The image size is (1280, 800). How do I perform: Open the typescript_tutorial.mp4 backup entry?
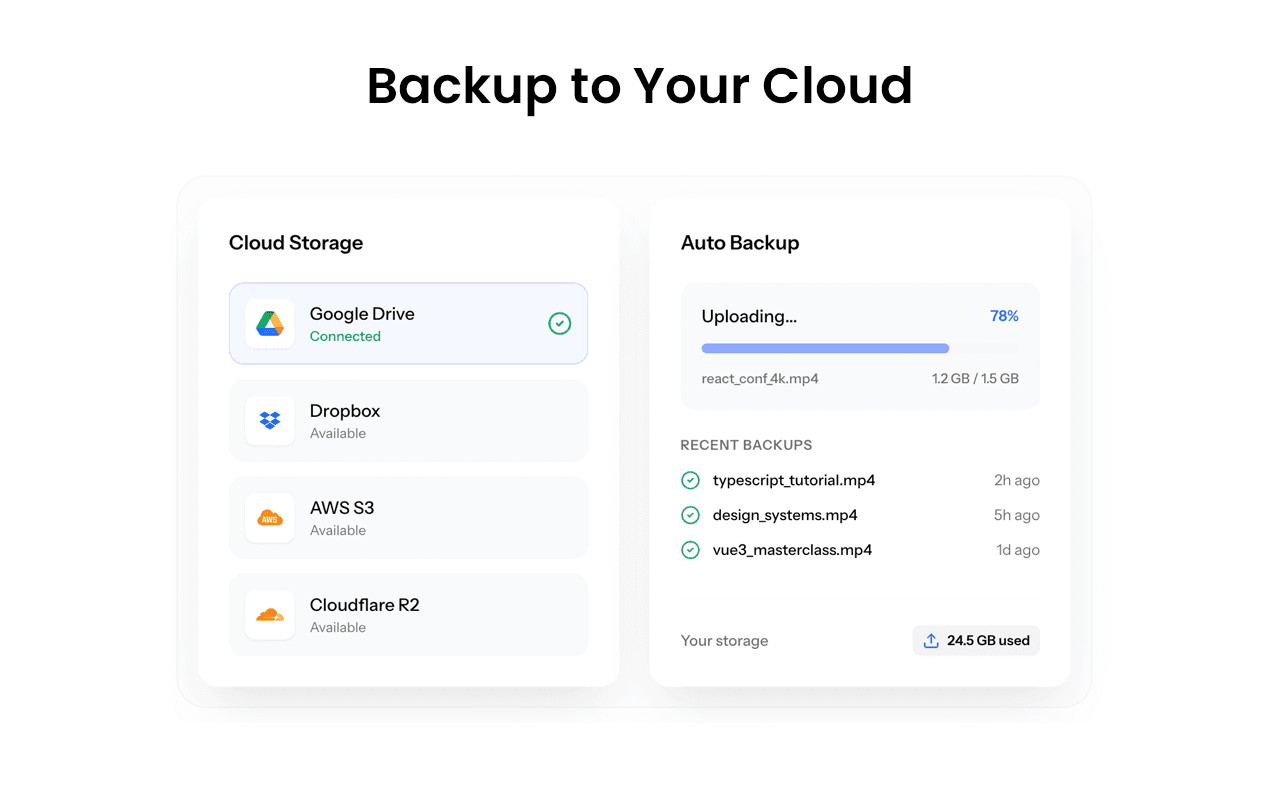794,481
